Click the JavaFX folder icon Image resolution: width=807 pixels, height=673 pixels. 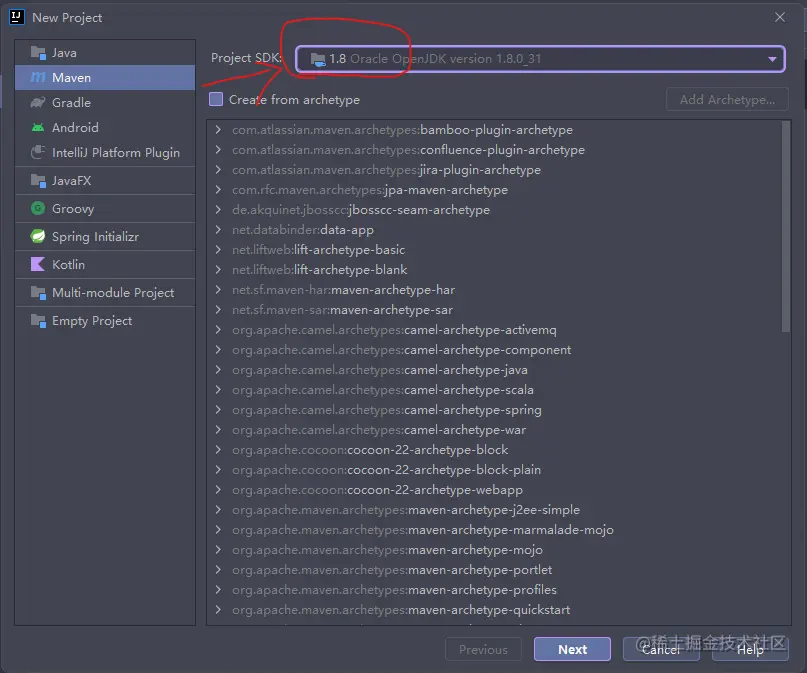pos(38,181)
